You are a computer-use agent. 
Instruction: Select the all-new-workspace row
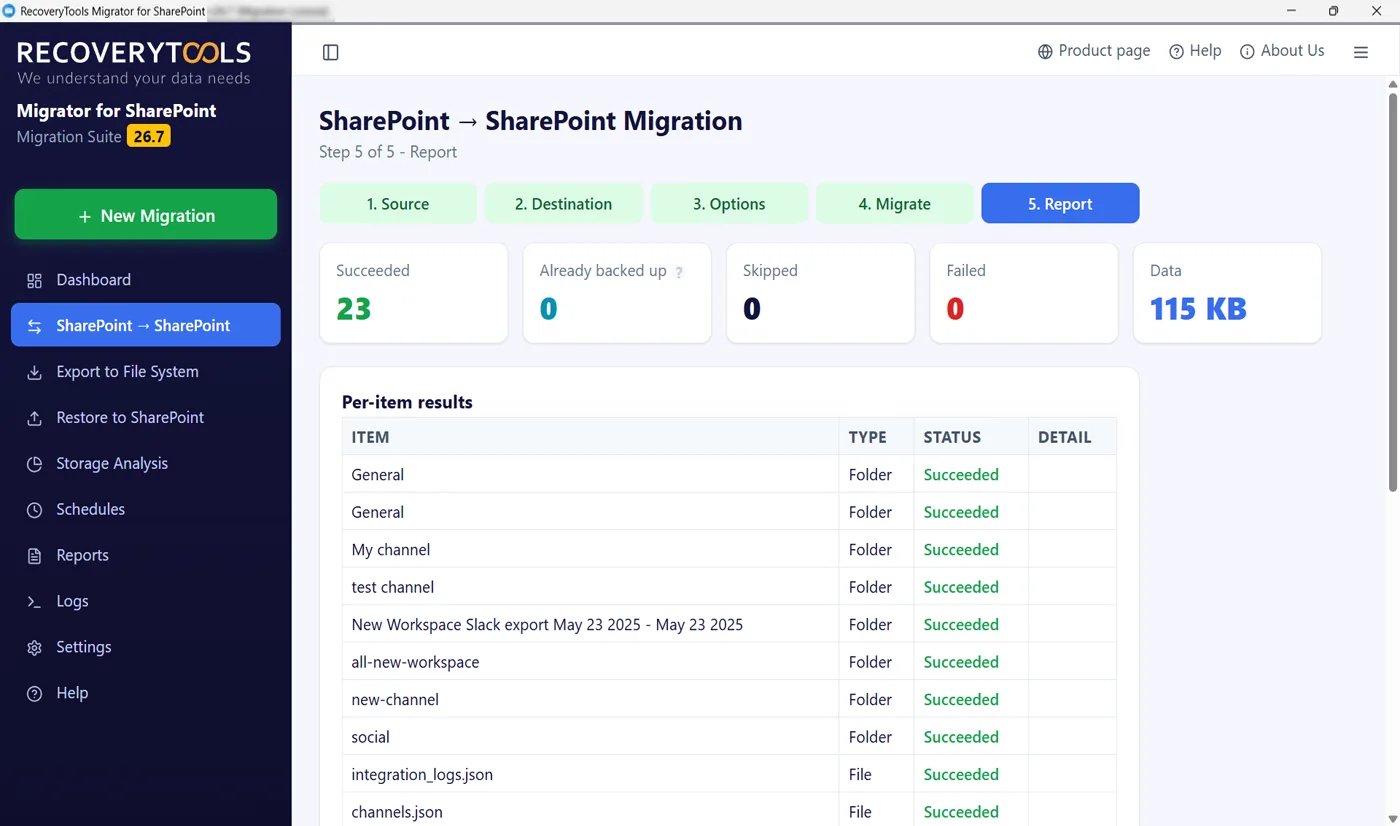[729, 662]
